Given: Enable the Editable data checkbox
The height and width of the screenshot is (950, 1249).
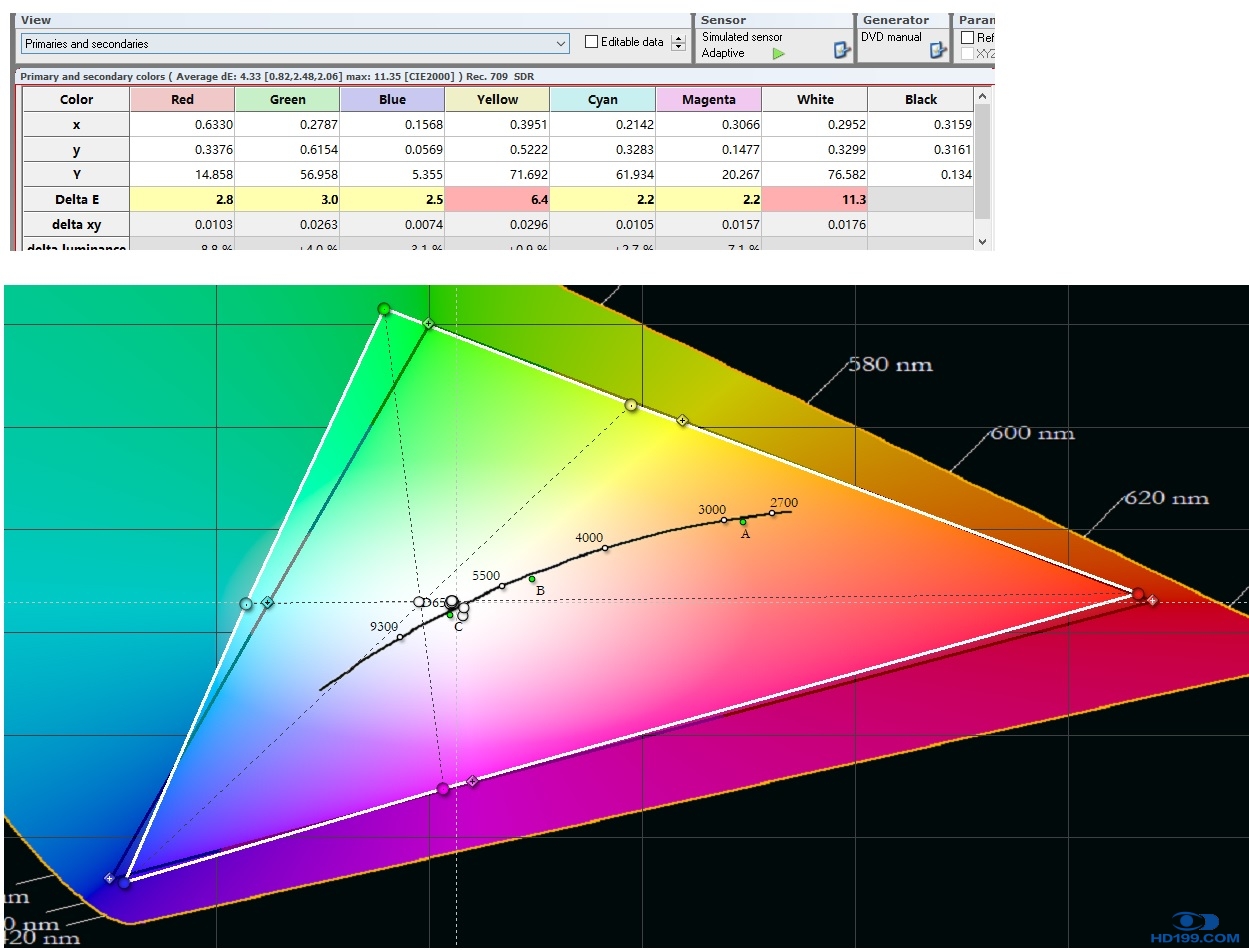Looking at the screenshot, I should 592,42.
